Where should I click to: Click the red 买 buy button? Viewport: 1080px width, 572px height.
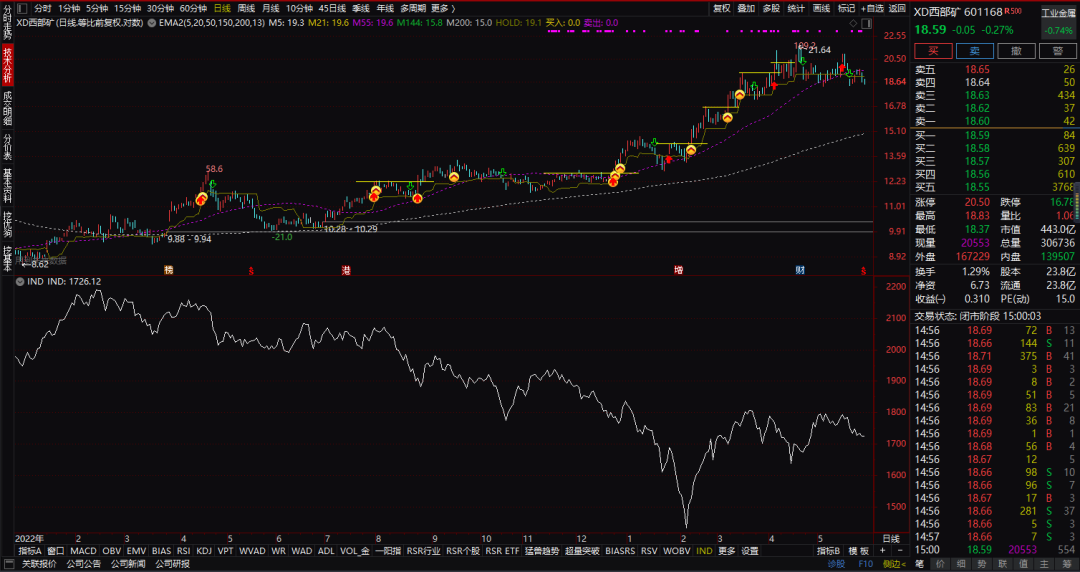[x=933, y=51]
